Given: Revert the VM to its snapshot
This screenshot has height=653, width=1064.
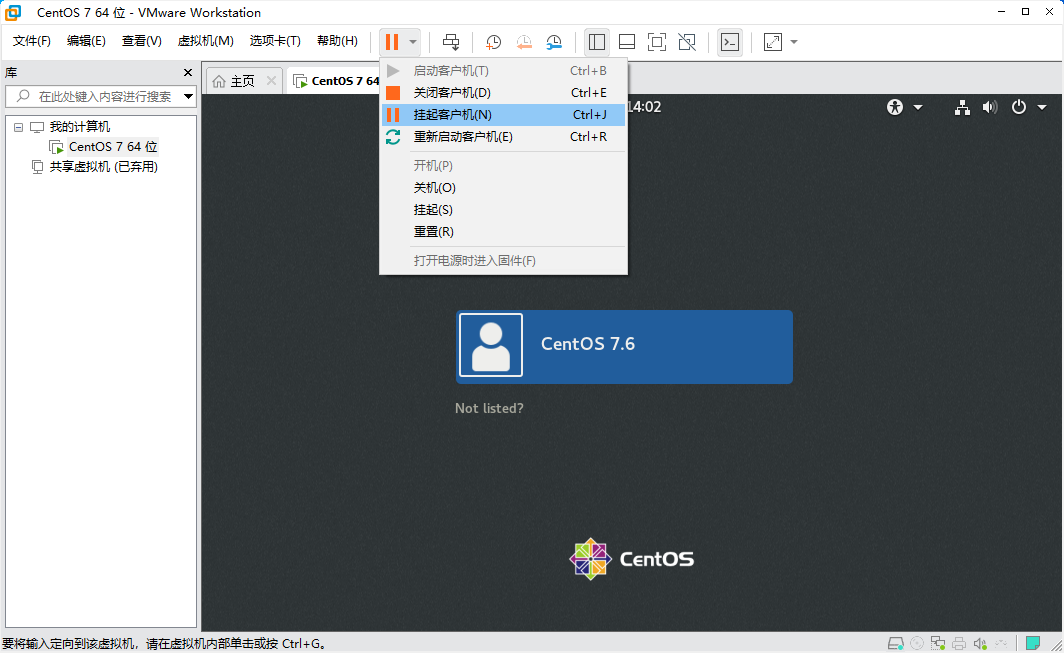Looking at the screenshot, I should pyautogui.click(x=524, y=42).
